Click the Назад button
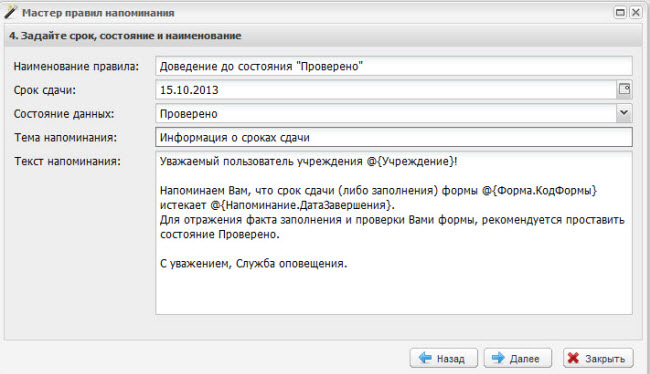650x374 pixels. [444, 358]
